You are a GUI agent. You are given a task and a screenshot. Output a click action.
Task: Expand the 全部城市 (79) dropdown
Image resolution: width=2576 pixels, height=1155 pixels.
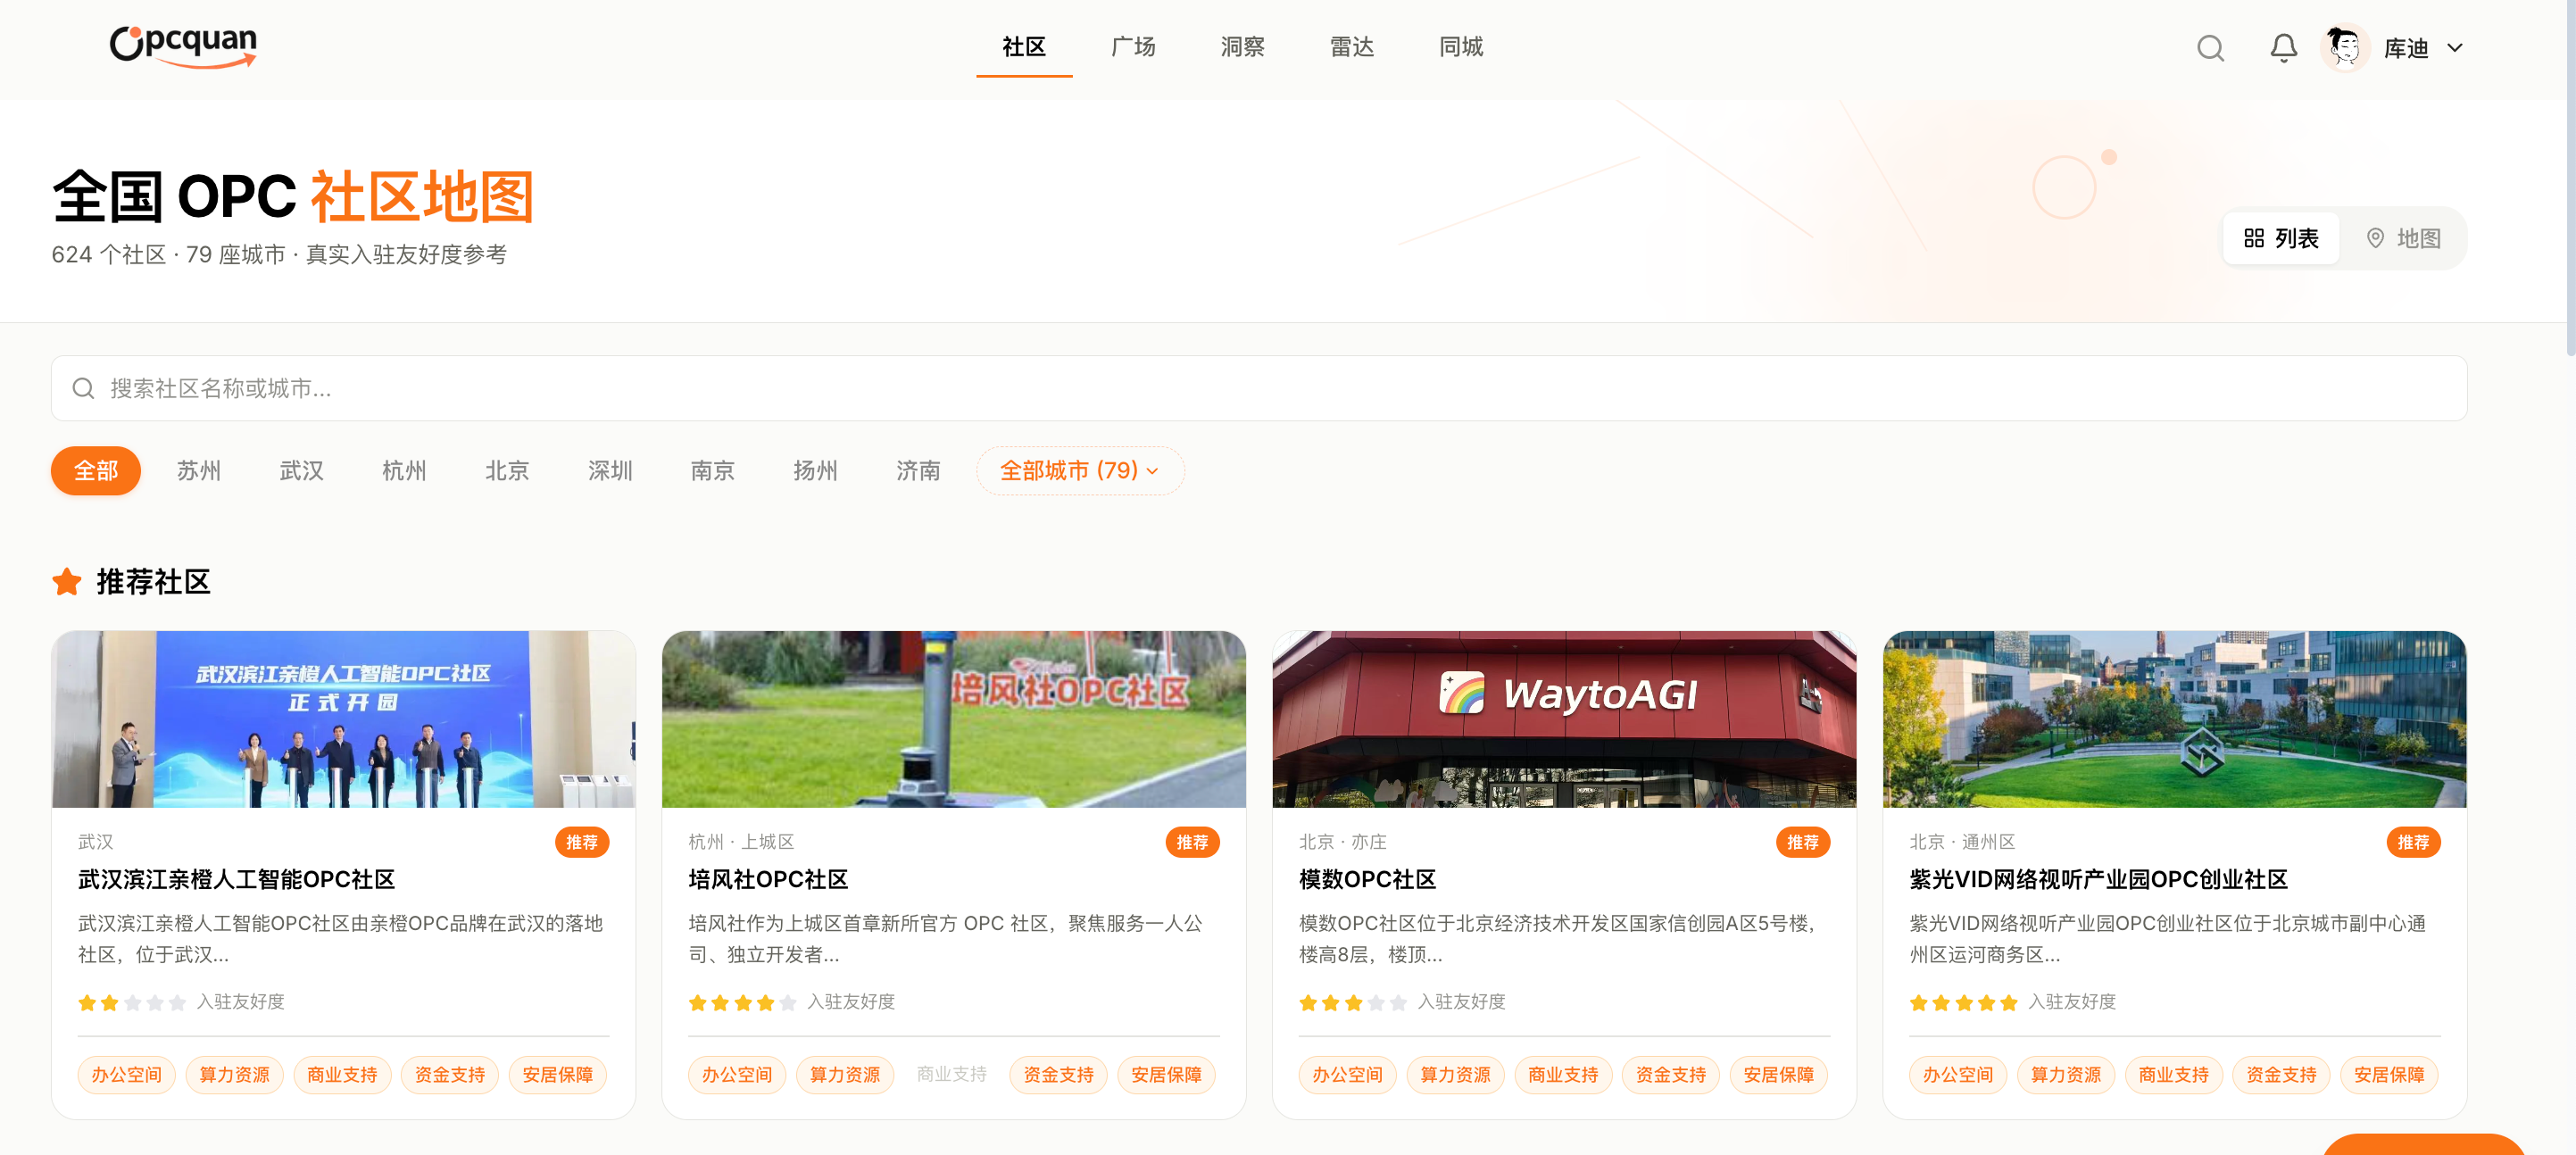tap(1080, 470)
